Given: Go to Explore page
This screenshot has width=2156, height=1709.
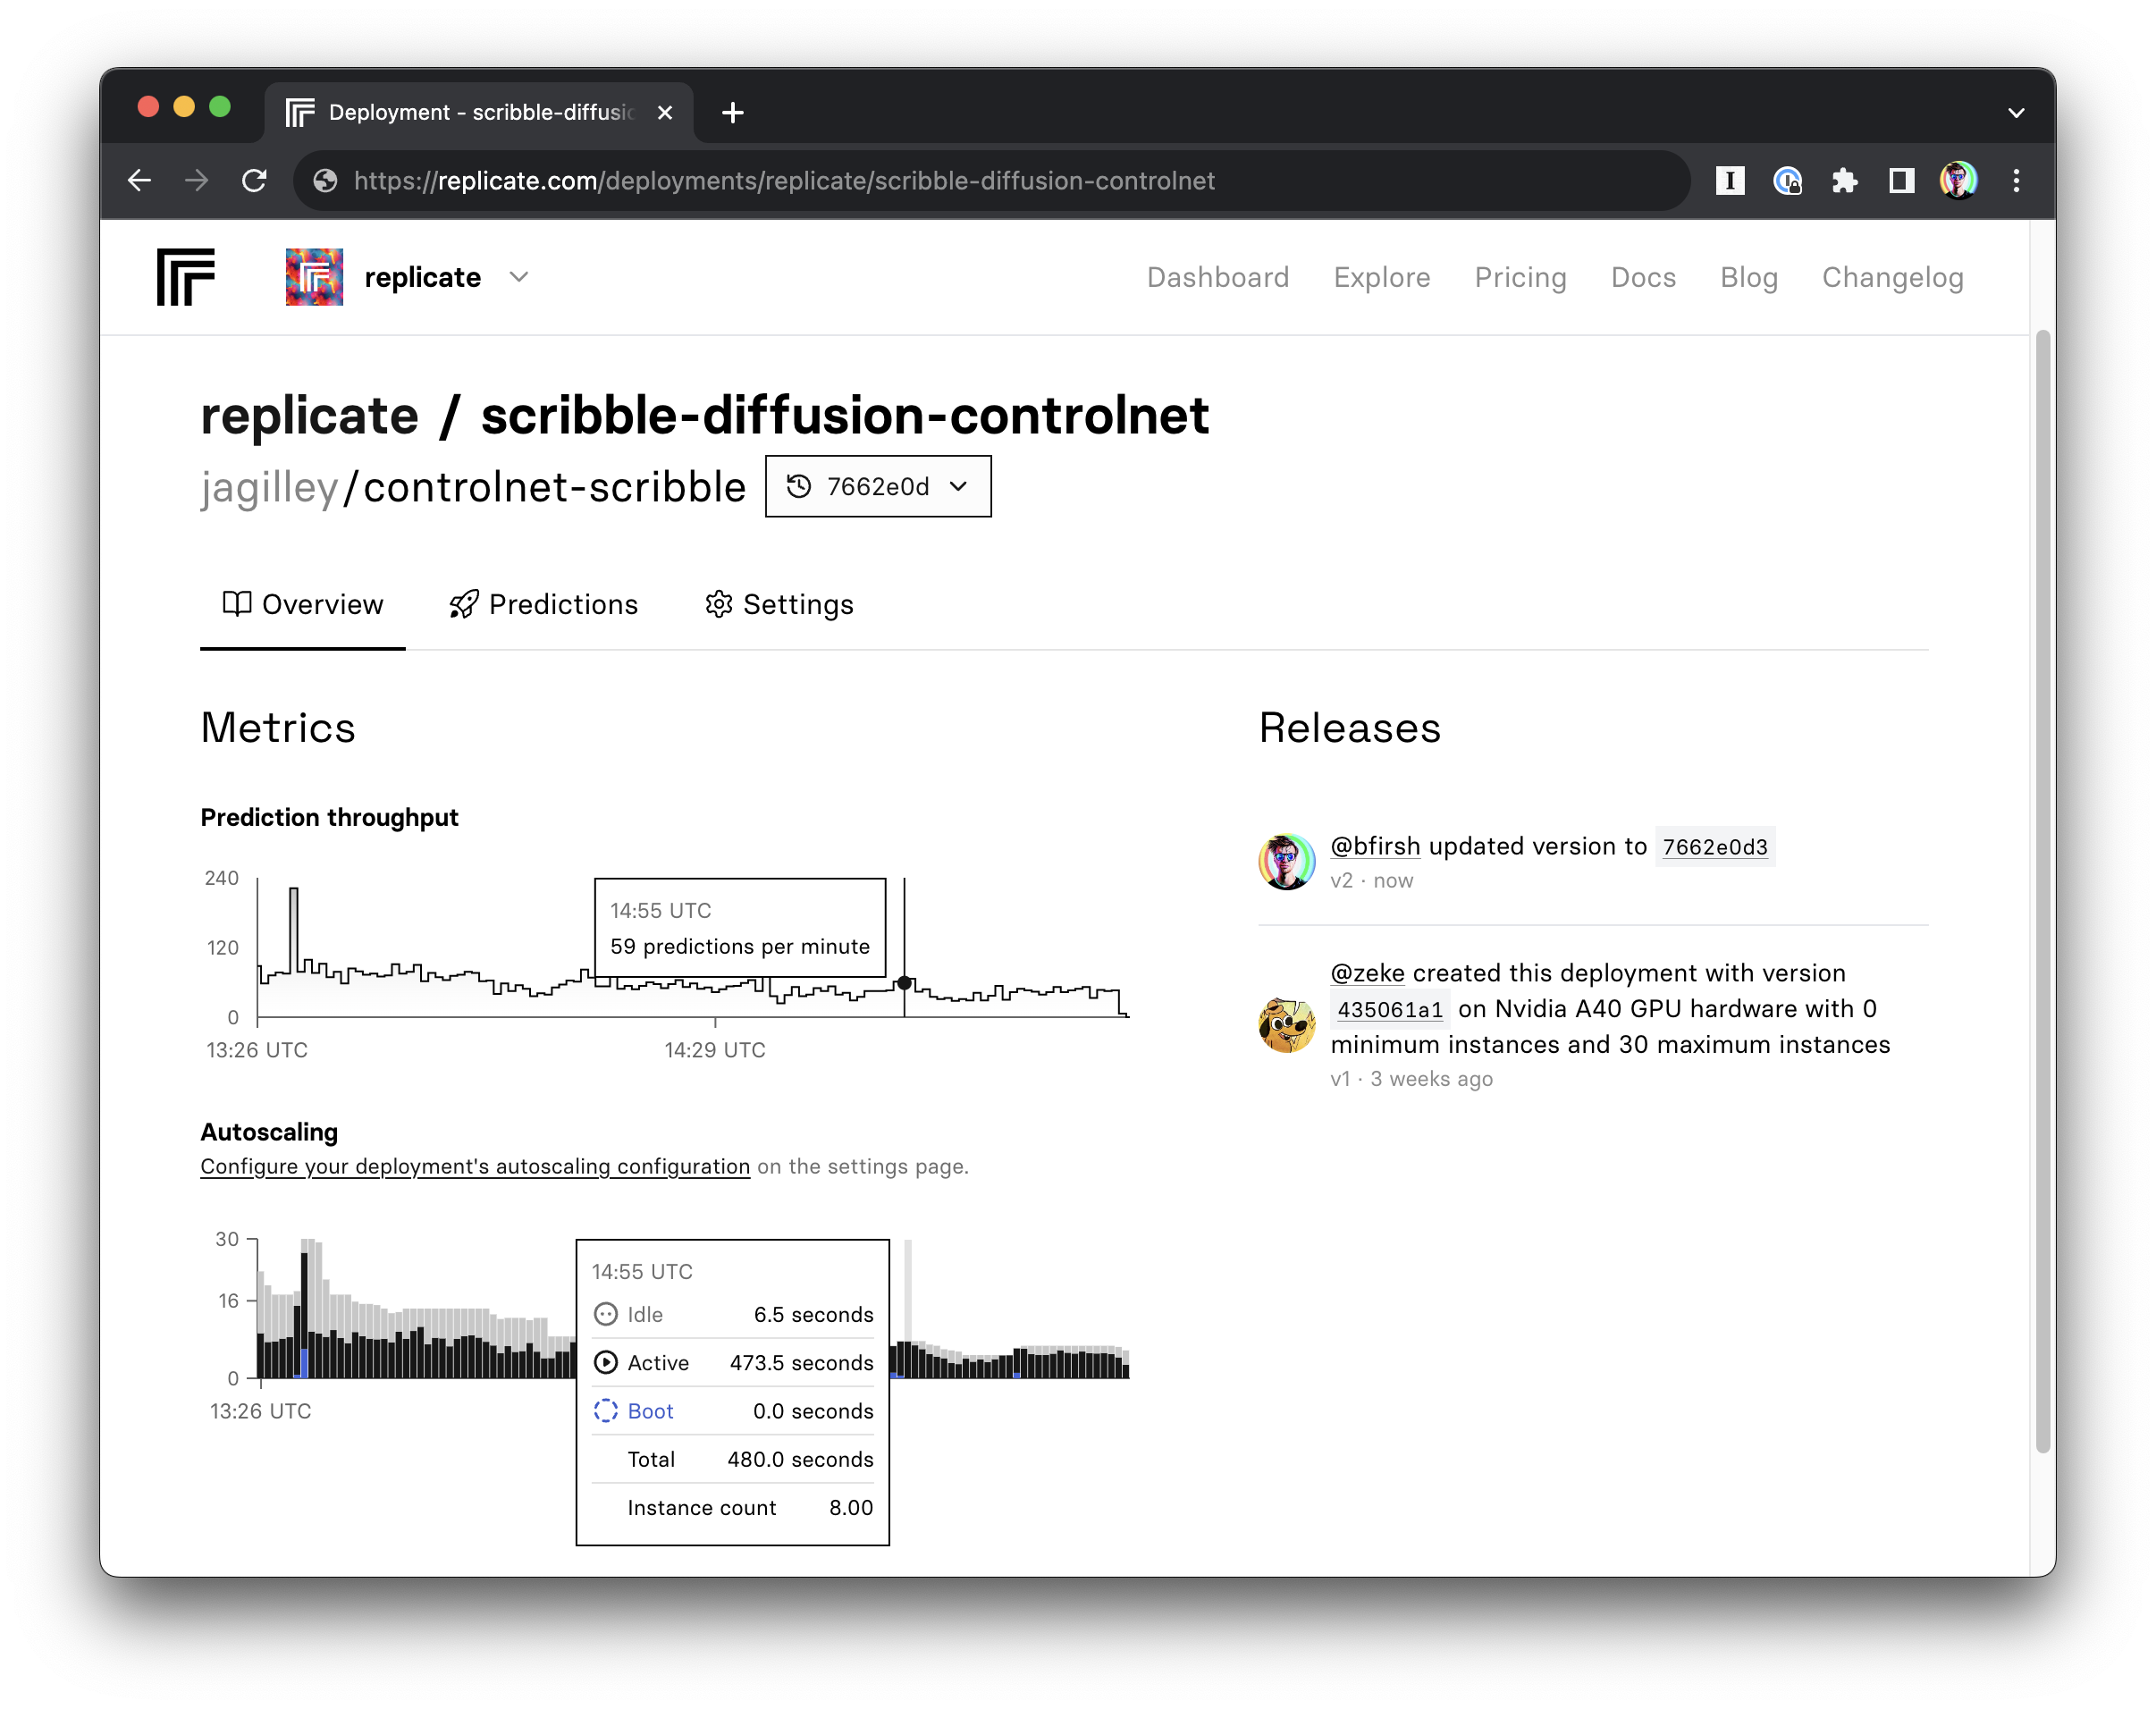Looking at the screenshot, I should 1381,277.
